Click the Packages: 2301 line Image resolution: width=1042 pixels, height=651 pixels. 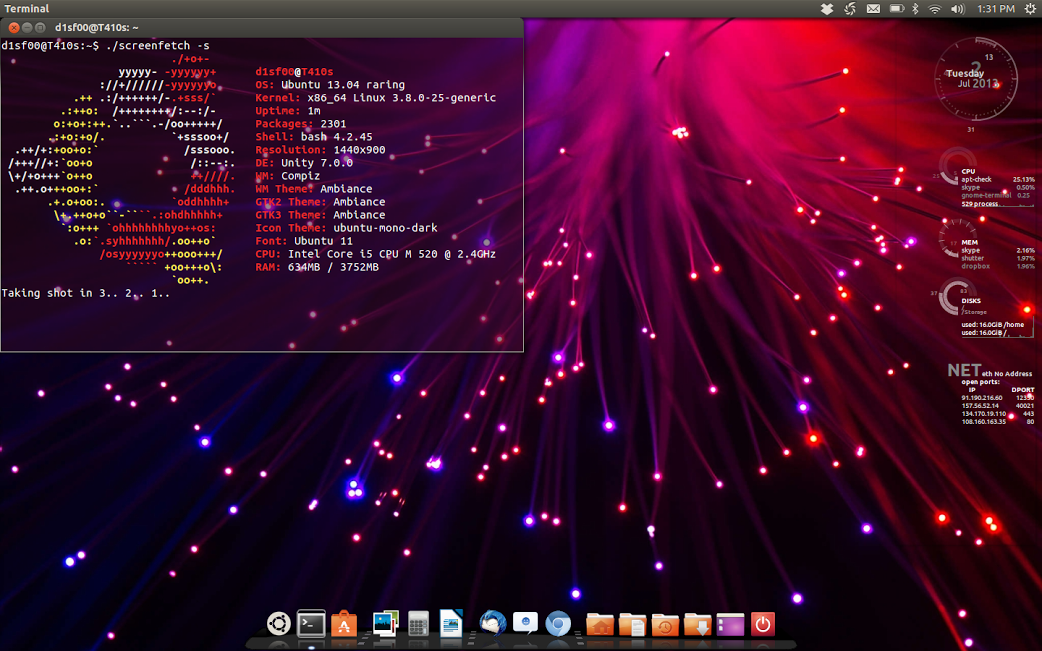pos(300,124)
